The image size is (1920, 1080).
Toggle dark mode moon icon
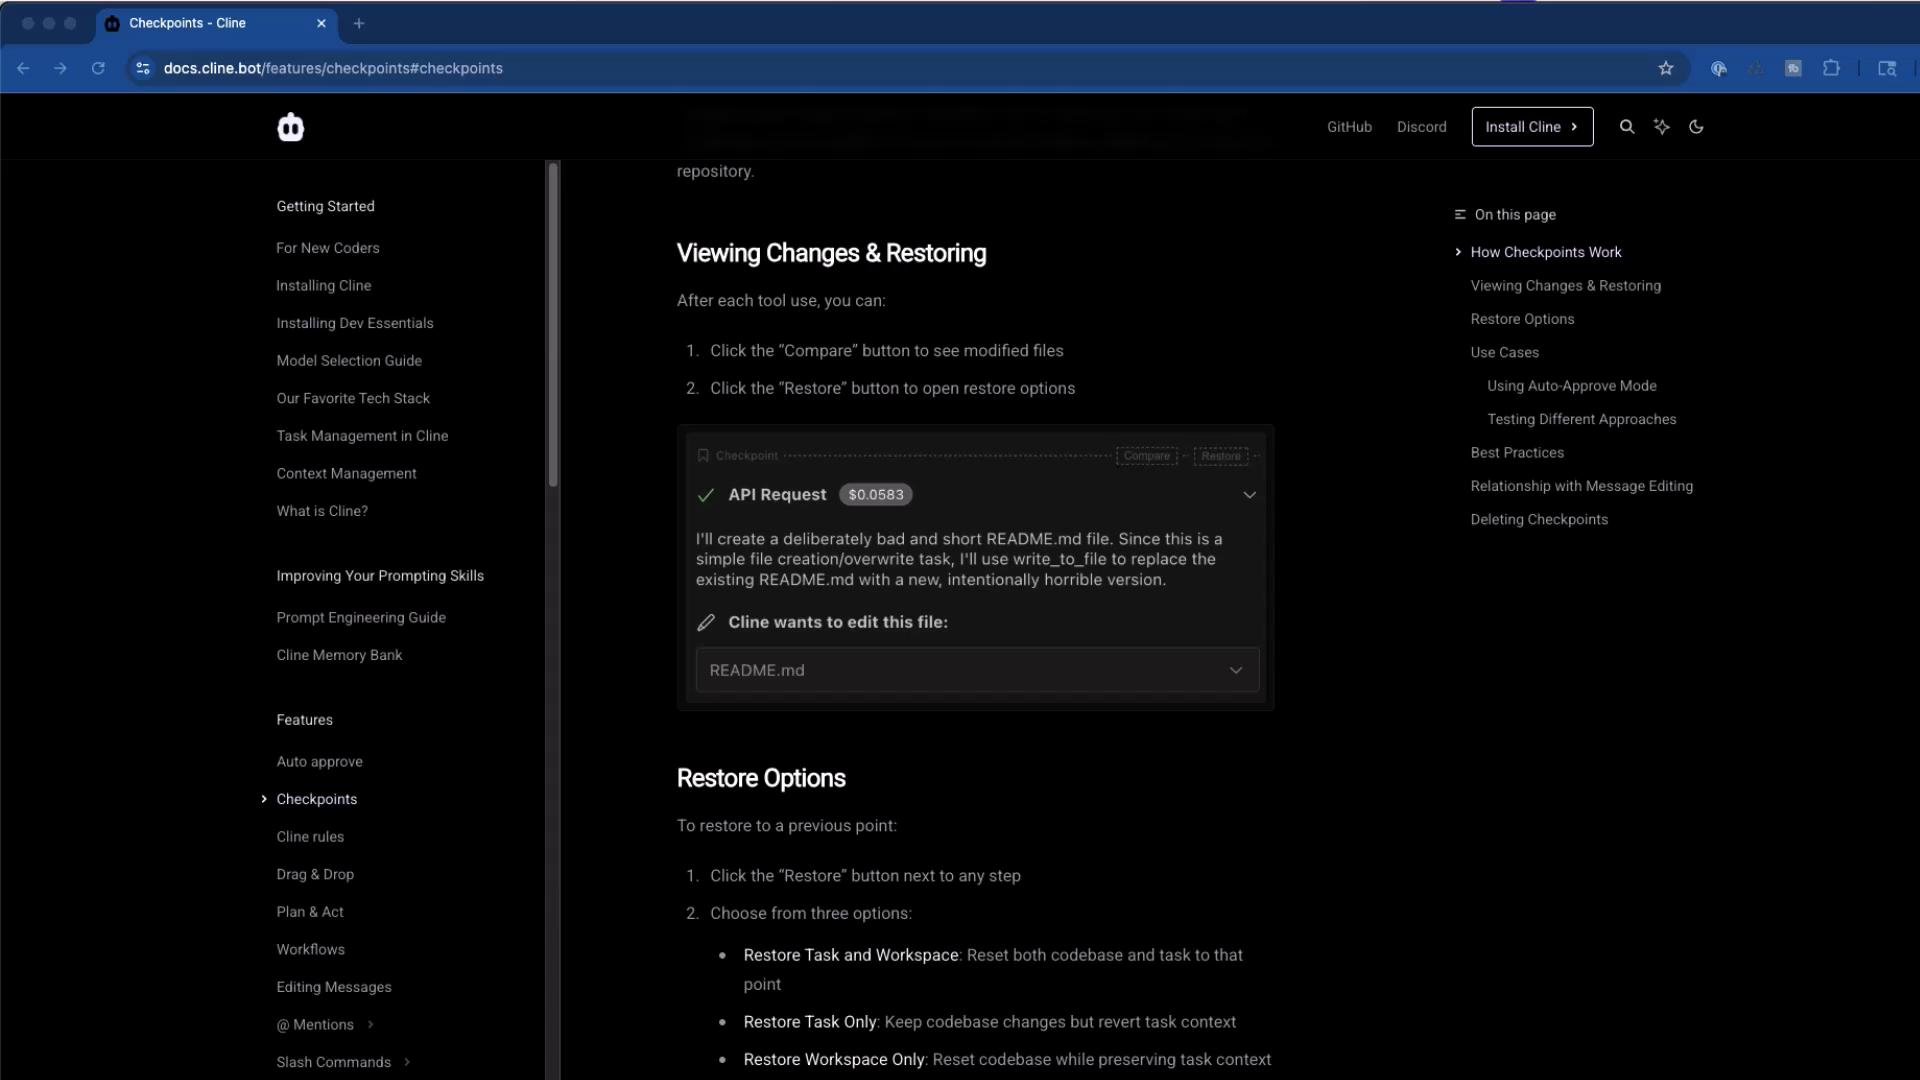click(1696, 127)
